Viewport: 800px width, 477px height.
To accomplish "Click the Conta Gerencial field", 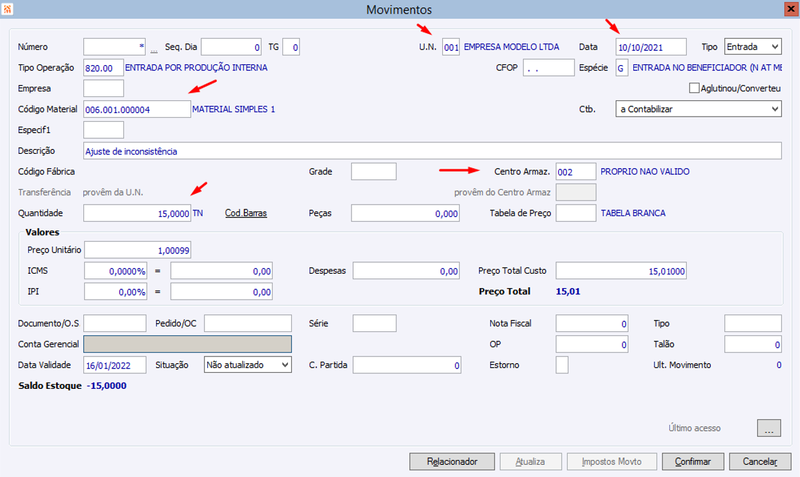I will click(188, 344).
